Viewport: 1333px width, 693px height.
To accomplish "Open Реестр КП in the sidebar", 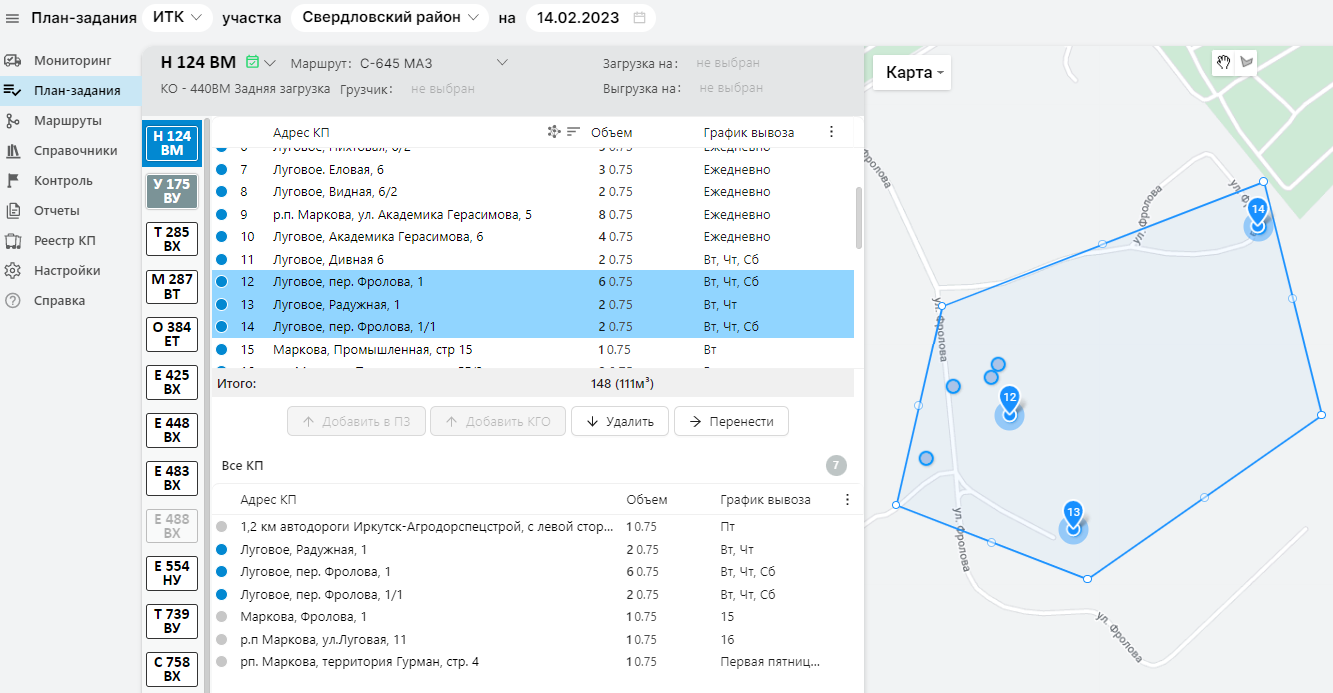I will pos(64,241).
